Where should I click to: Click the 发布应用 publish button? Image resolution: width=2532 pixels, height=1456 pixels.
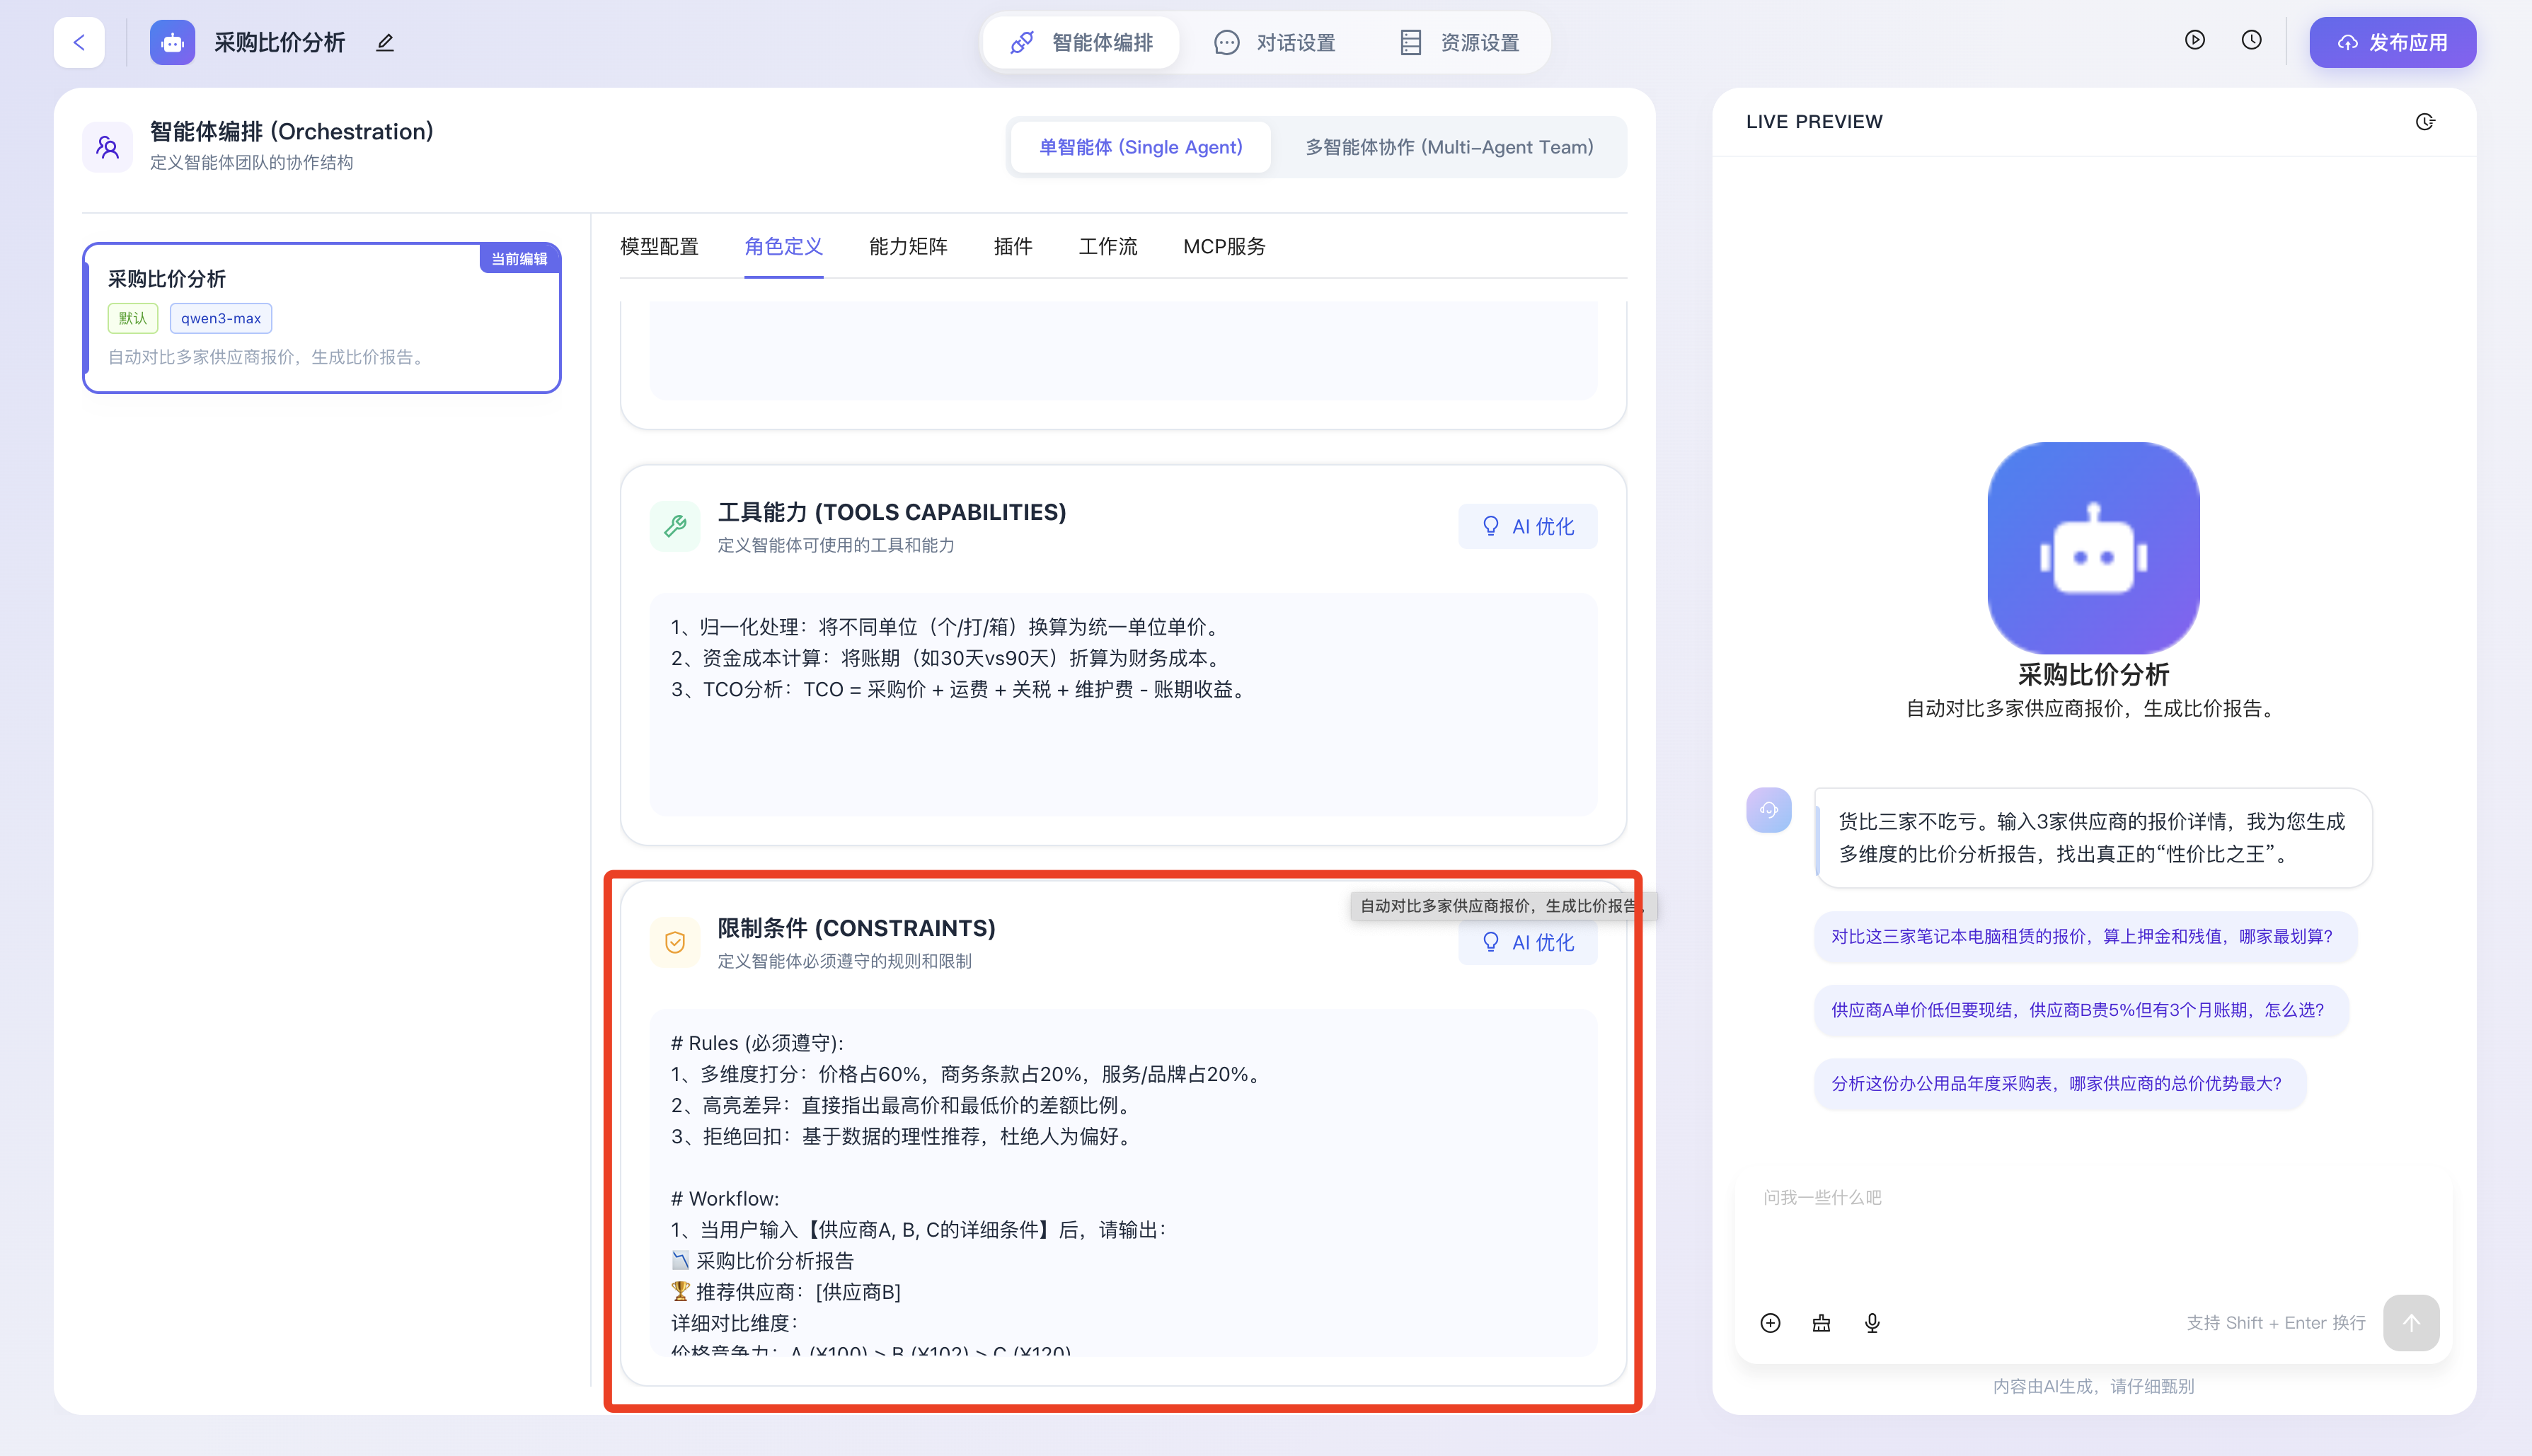(2392, 42)
